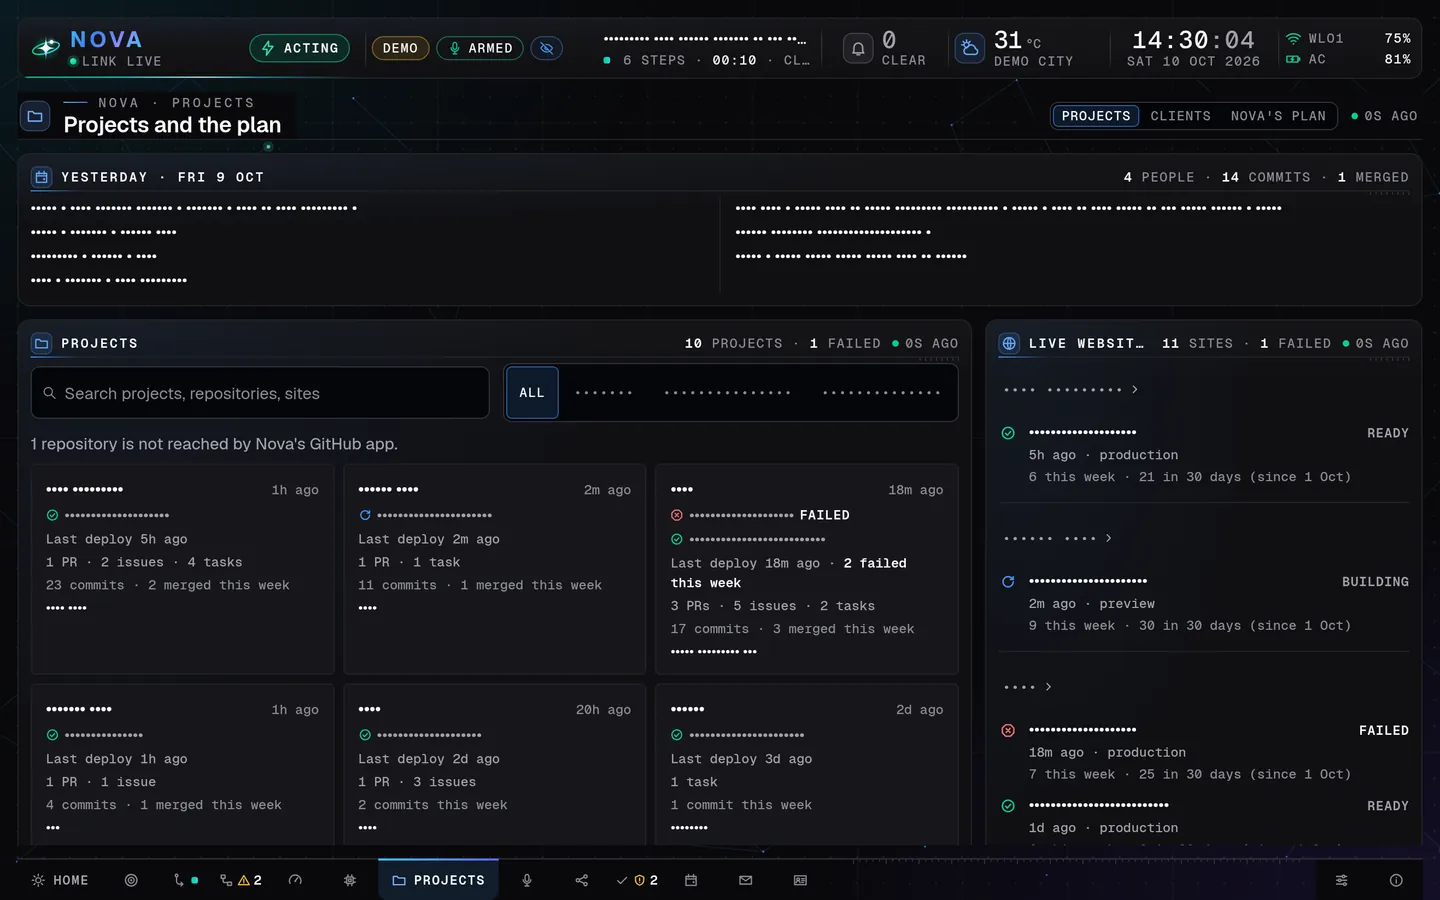1440x900 pixels.
Task: Select the ALL filter chip
Action: 532,393
